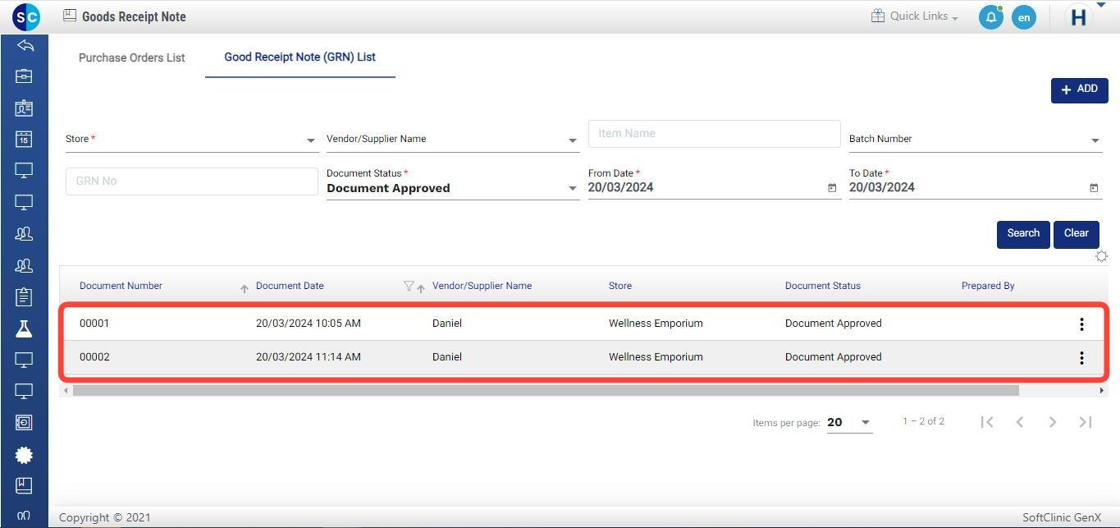Click the ADD button

tap(1079, 90)
